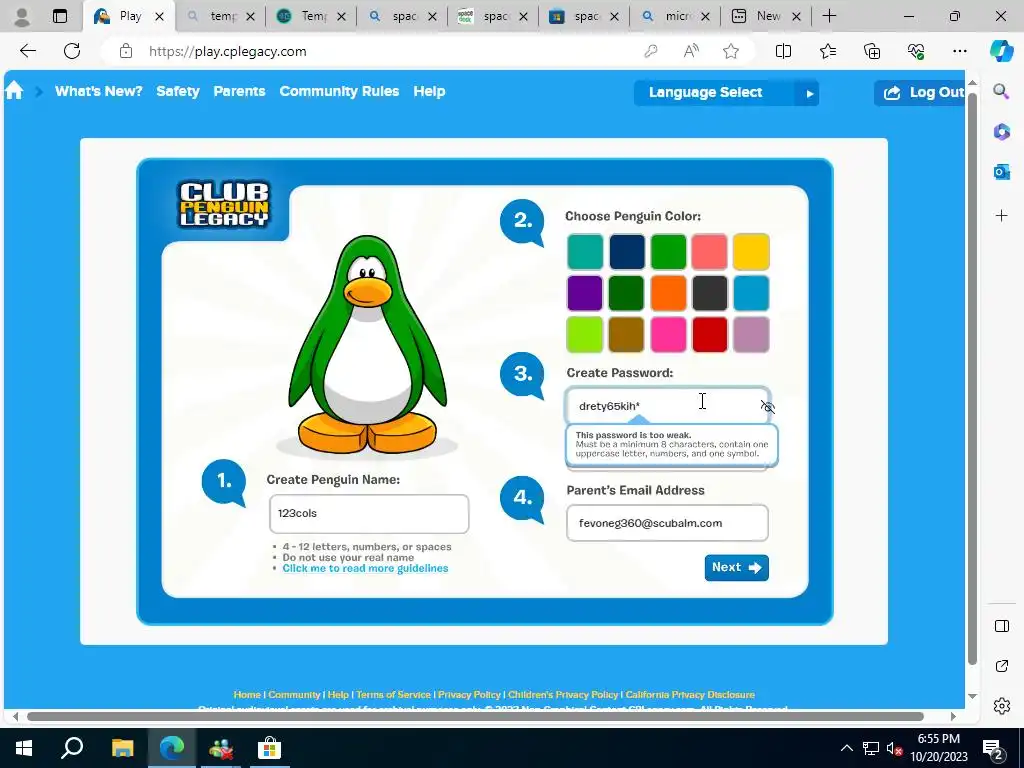1024x768 pixels.
Task: Open Edge Settings and more menu
Action: [959, 51]
